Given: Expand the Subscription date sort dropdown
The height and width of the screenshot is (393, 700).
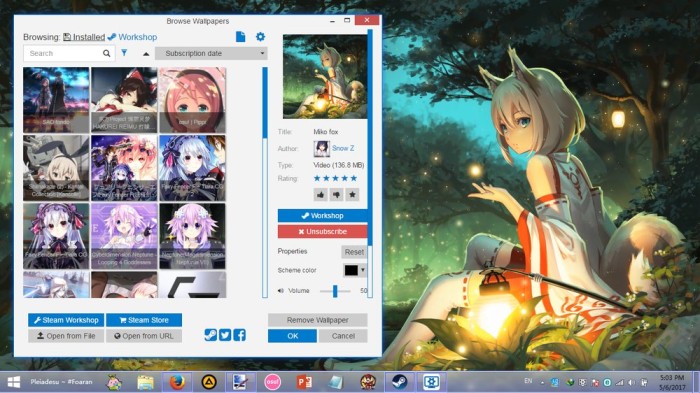Looking at the screenshot, I should [211, 53].
